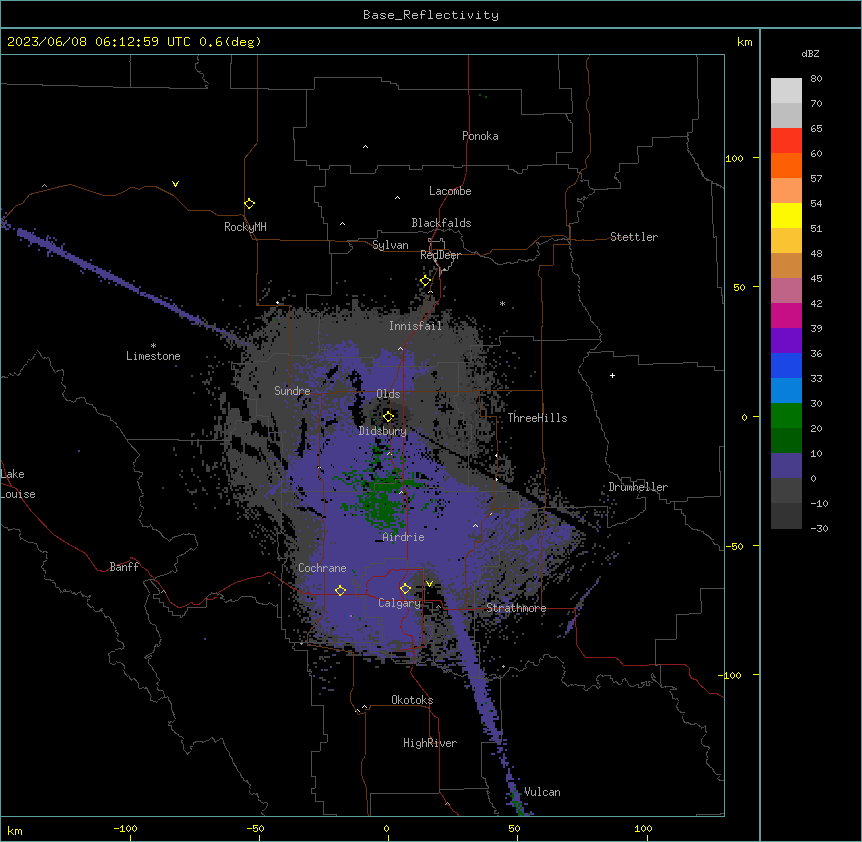This screenshot has width=862, height=842.
Task: Select the yellow diamond marker above Didsbury
Action: coord(388,416)
